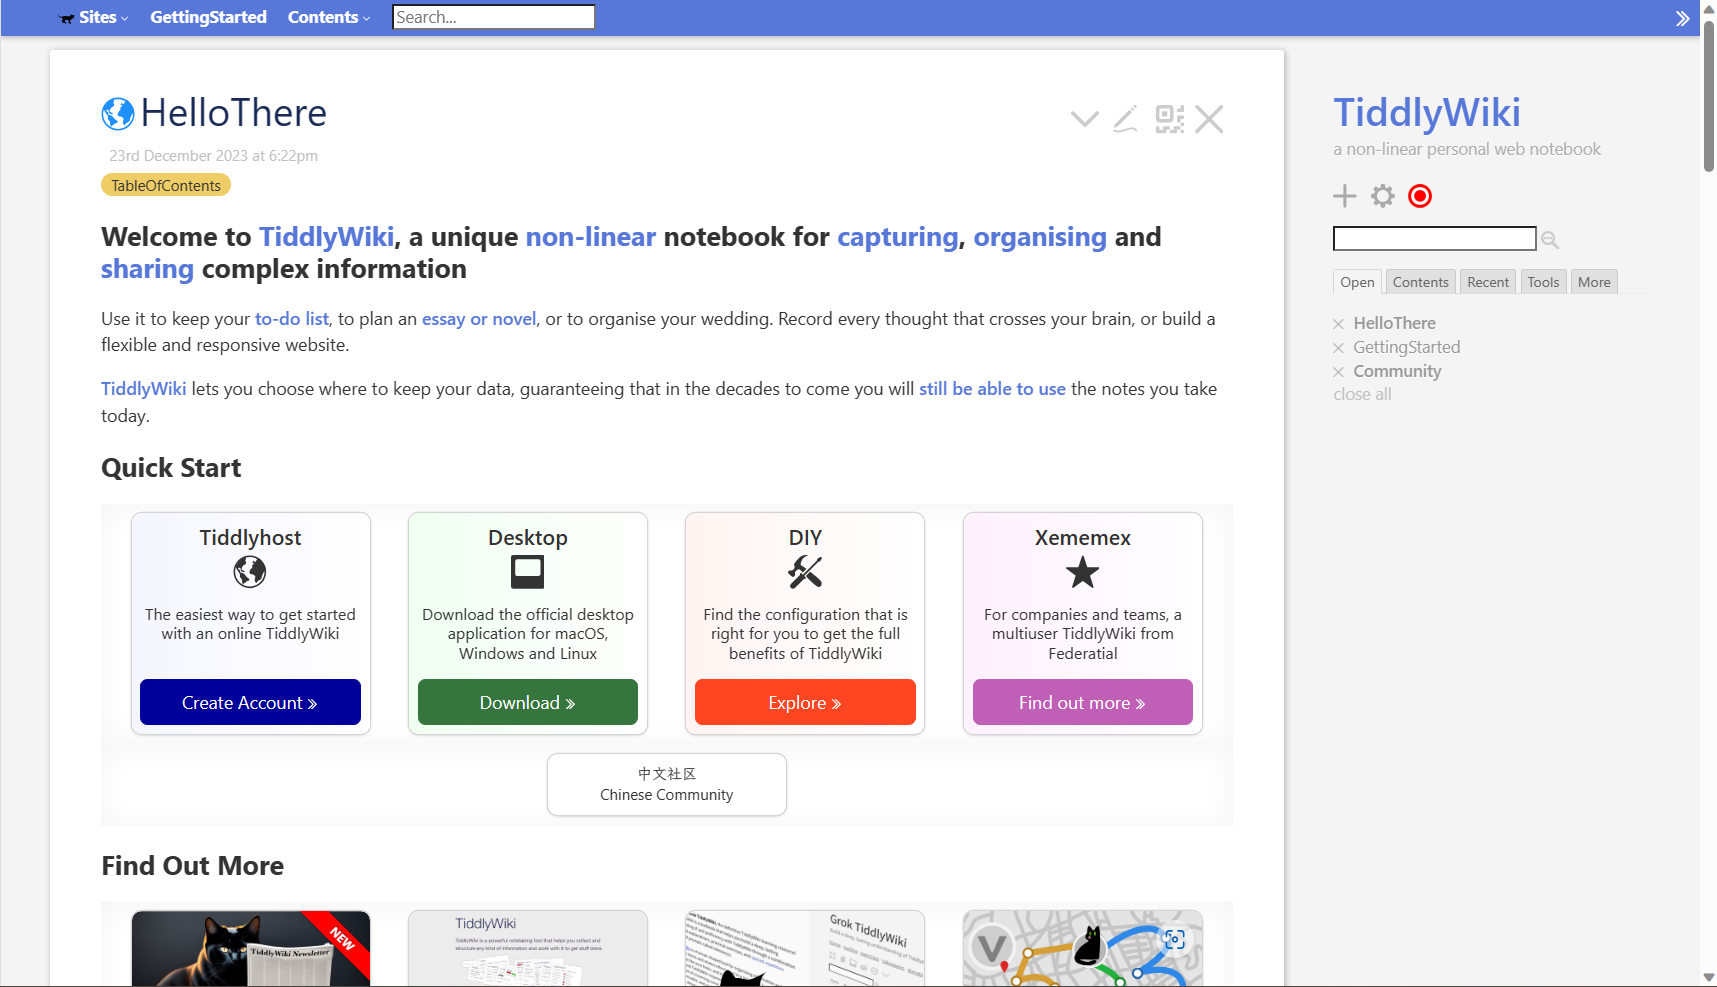
Task: Click the Desktop window icon in card
Action: coord(528,572)
